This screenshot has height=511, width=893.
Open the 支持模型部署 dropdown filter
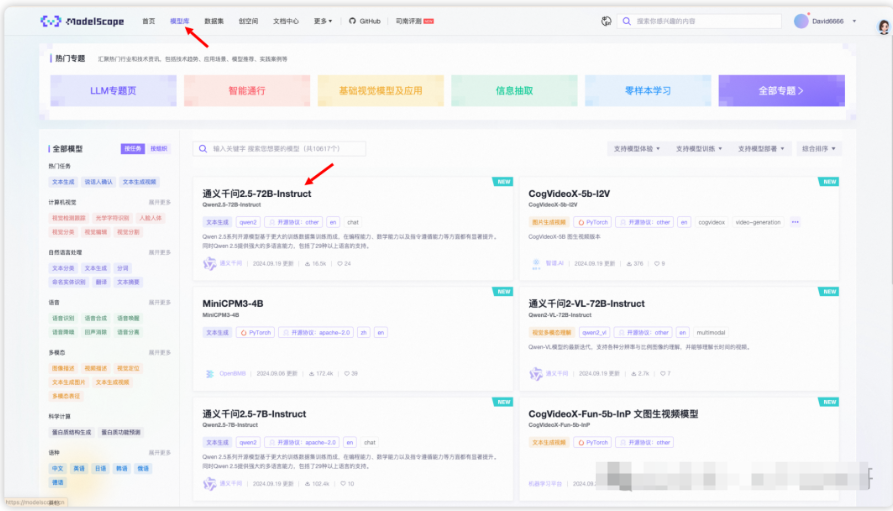pyautogui.click(x=761, y=149)
